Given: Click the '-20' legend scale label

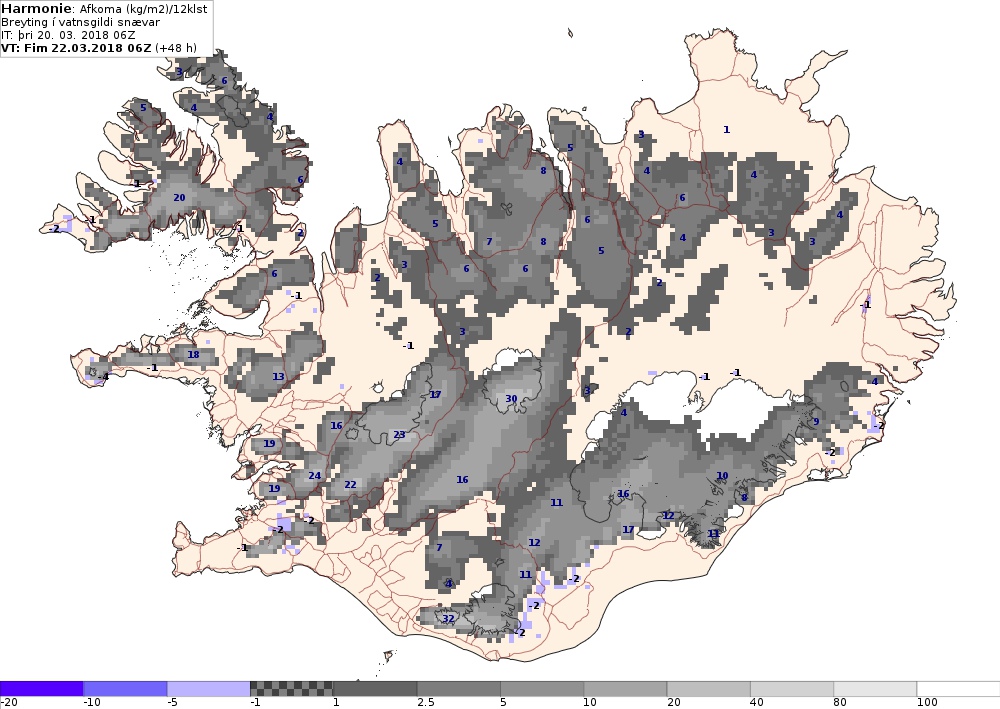Looking at the screenshot, I should tap(8, 703).
